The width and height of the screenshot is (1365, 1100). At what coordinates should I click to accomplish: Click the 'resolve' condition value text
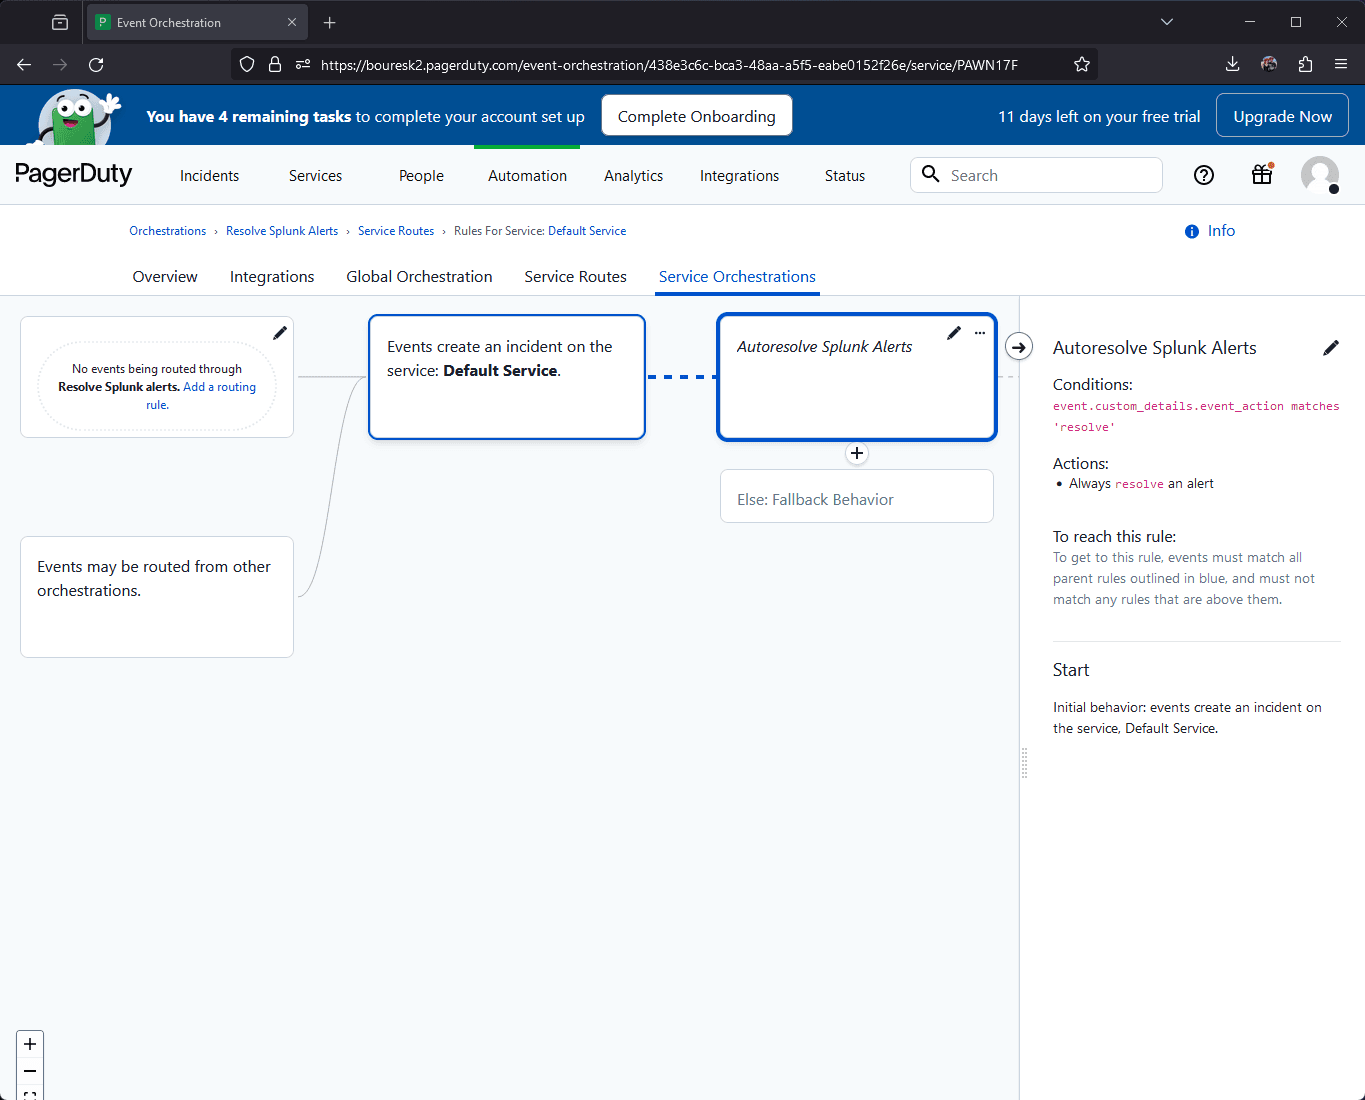point(1084,427)
